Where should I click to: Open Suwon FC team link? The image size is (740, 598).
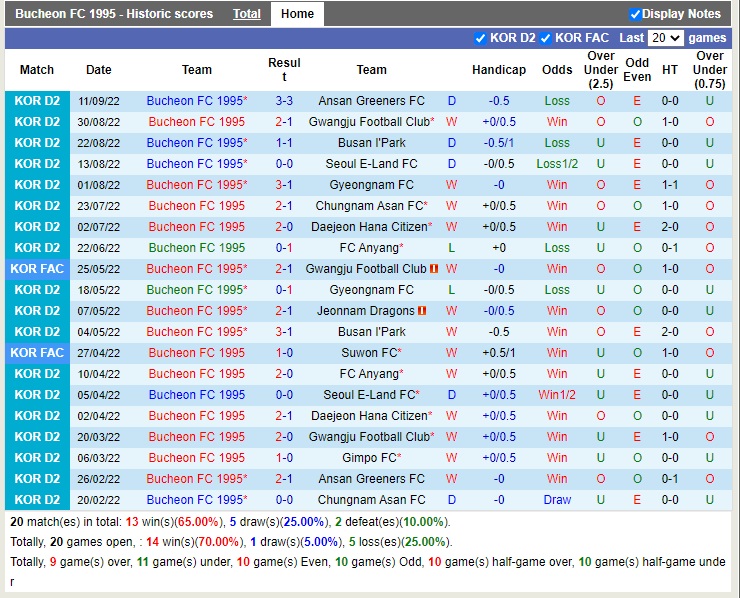371,353
